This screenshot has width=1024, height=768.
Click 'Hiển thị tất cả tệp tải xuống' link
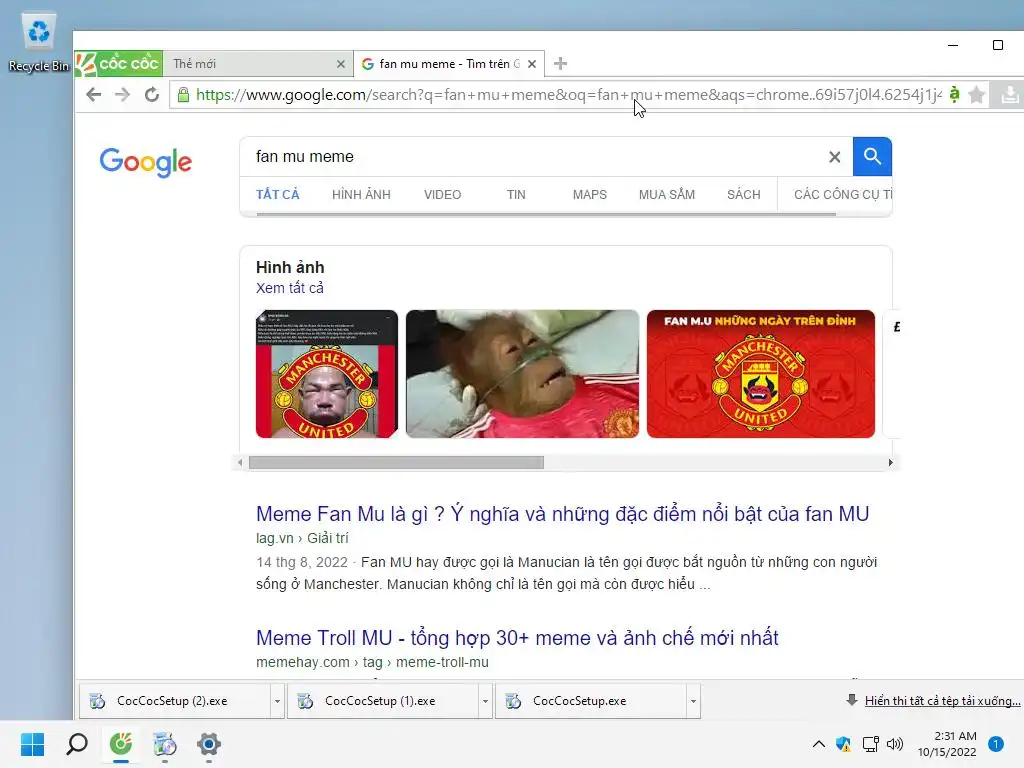942,701
